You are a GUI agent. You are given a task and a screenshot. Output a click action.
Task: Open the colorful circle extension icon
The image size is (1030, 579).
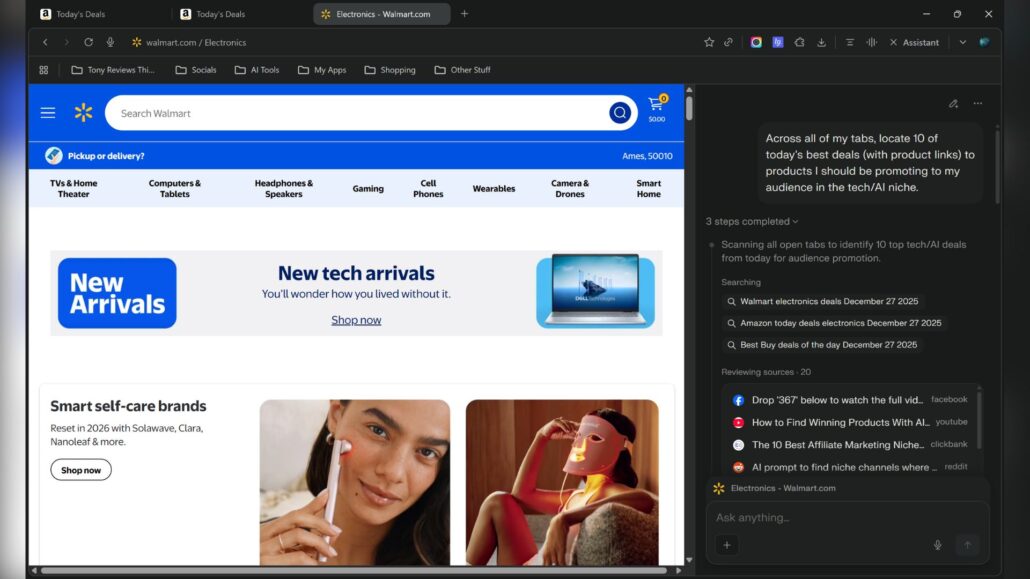(x=756, y=42)
